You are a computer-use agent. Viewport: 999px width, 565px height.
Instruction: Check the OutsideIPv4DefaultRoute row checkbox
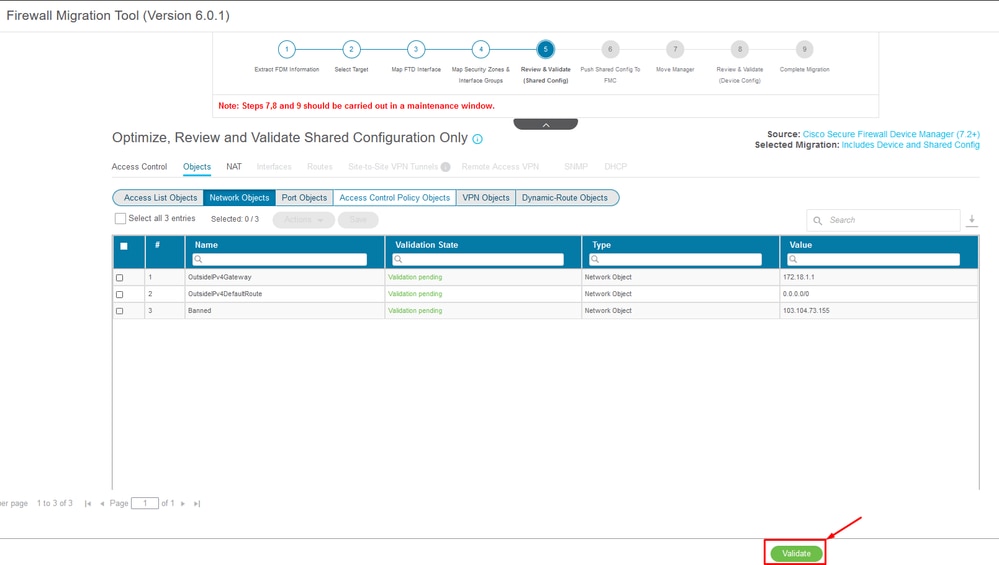[120, 294]
